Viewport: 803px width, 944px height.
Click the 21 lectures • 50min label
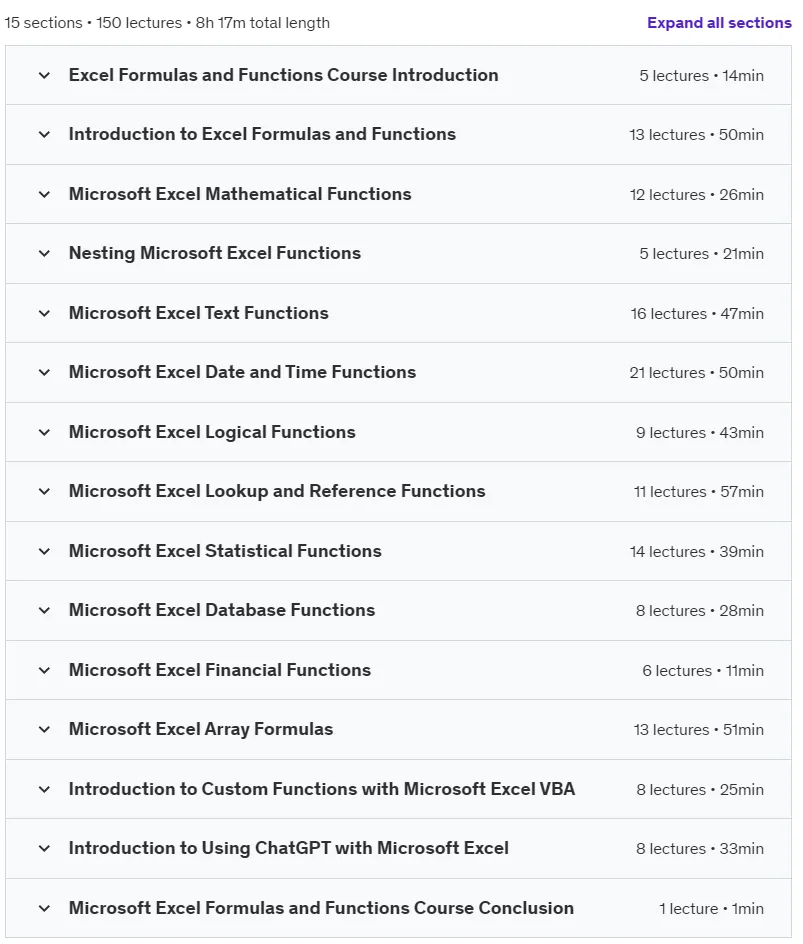click(696, 373)
